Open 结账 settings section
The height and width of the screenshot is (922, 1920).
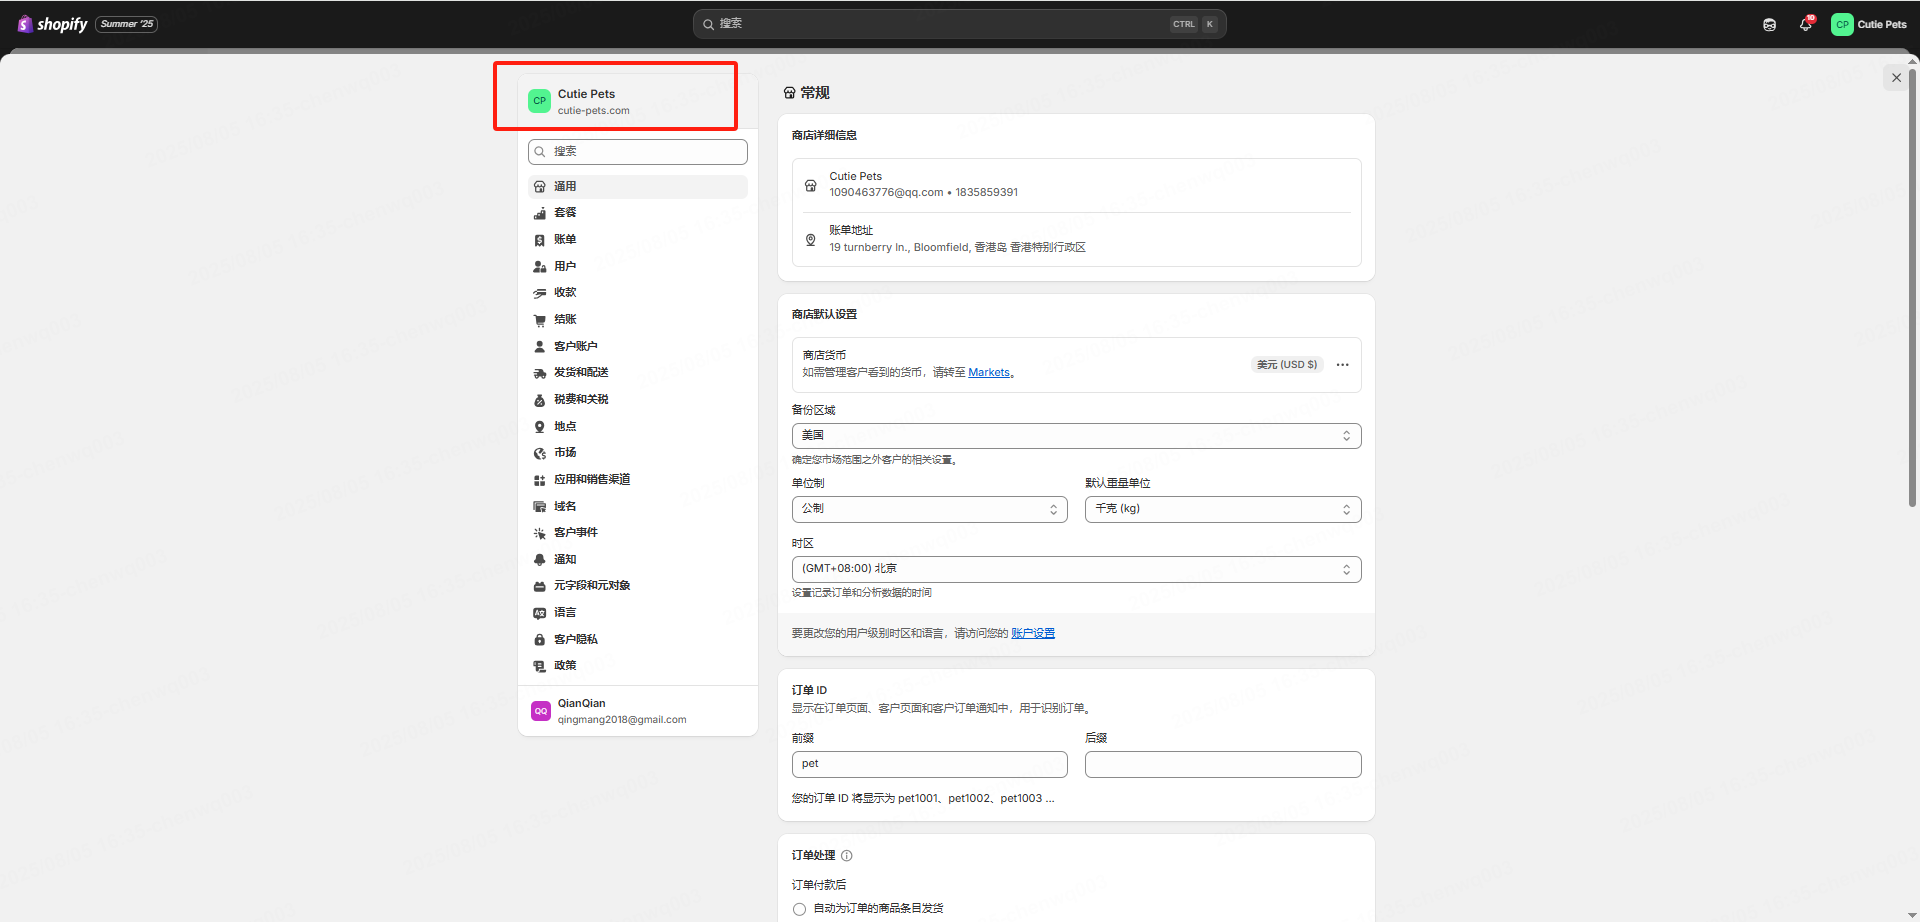[x=638, y=320]
